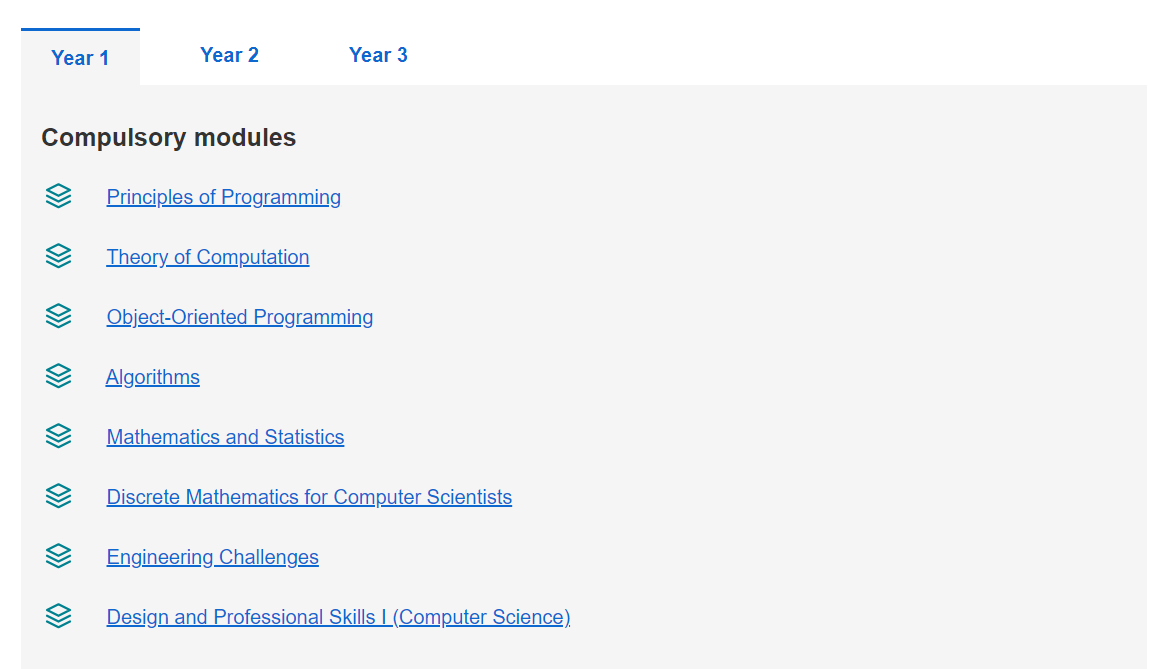The image size is (1149, 669).
Task: Open the Object-Oriented Programming module link
Action: pyautogui.click(x=240, y=317)
